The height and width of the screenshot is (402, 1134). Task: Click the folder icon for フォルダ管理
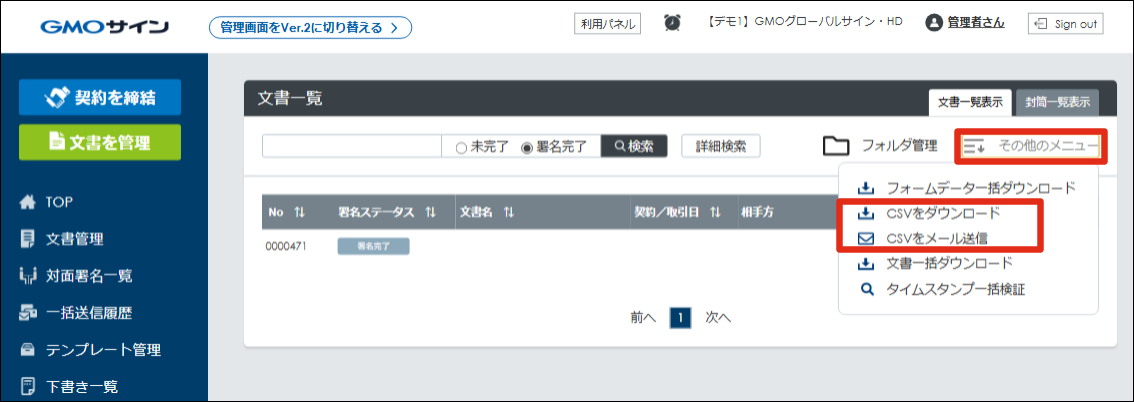[x=835, y=146]
